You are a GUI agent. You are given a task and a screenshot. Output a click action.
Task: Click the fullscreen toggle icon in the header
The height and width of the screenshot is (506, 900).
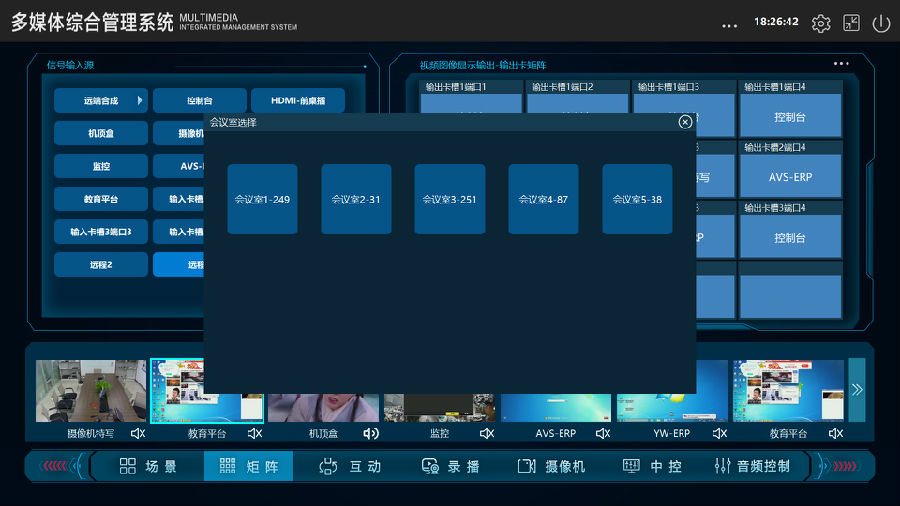click(851, 23)
